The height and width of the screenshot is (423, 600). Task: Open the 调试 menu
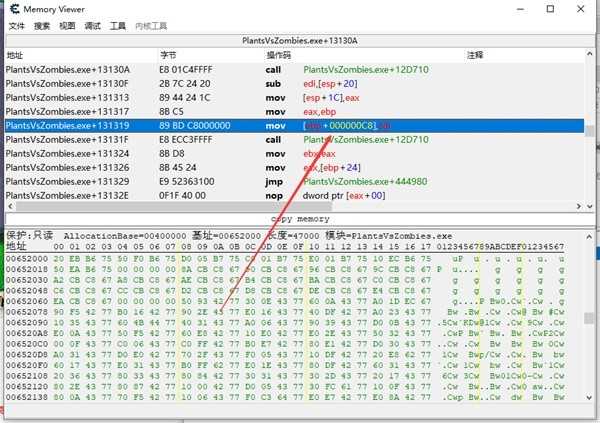pos(93,26)
